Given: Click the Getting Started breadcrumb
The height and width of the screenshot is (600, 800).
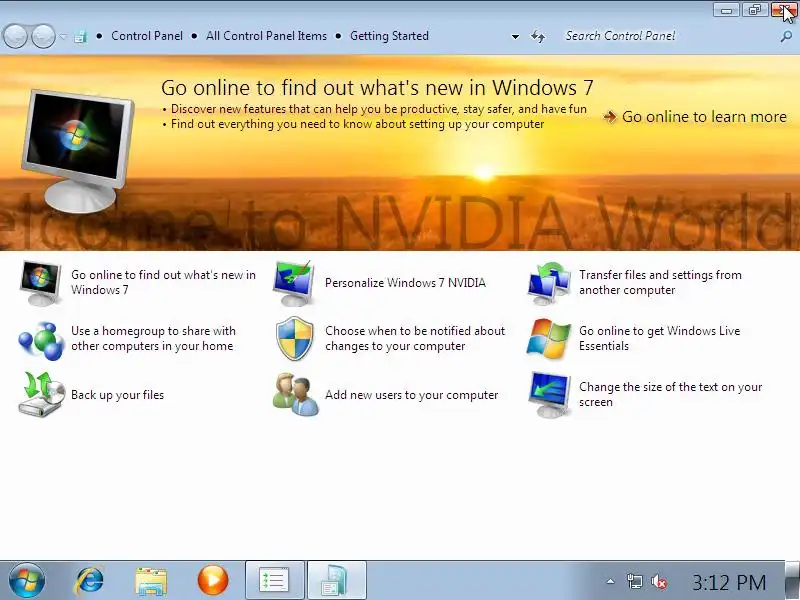Looking at the screenshot, I should (389, 36).
